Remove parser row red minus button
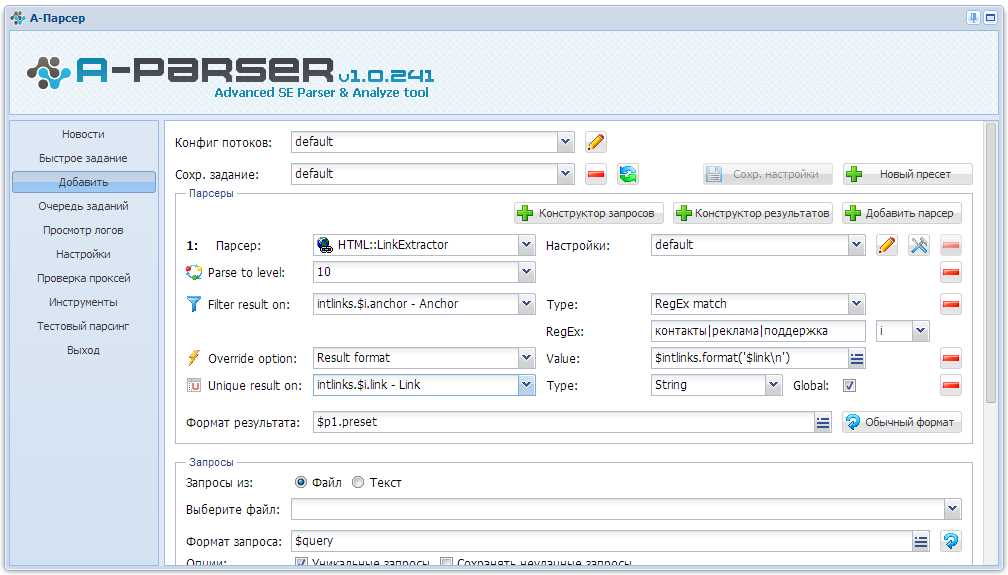 [951, 245]
